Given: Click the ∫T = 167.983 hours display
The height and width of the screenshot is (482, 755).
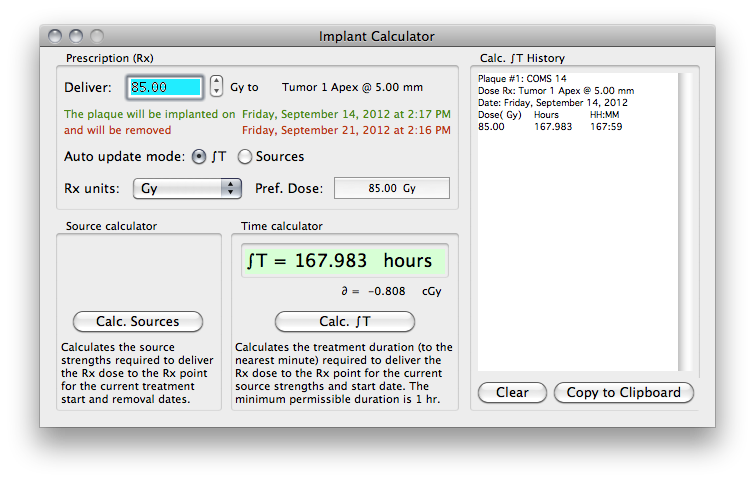Looking at the screenshot, I should click(x=345, y=261).
